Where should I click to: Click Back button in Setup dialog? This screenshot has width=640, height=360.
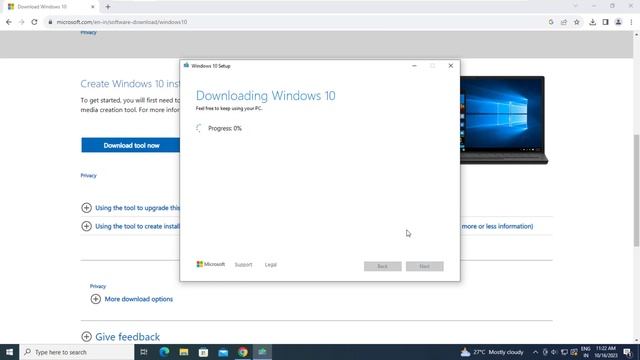click(382, 266)
